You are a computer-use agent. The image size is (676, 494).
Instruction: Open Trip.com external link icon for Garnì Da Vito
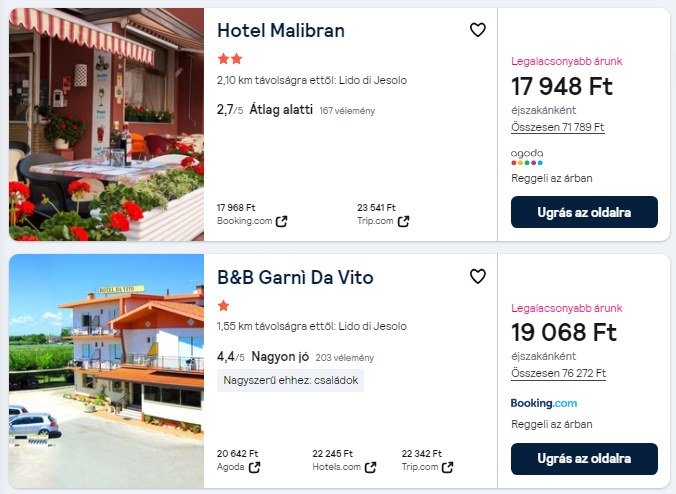447,467
